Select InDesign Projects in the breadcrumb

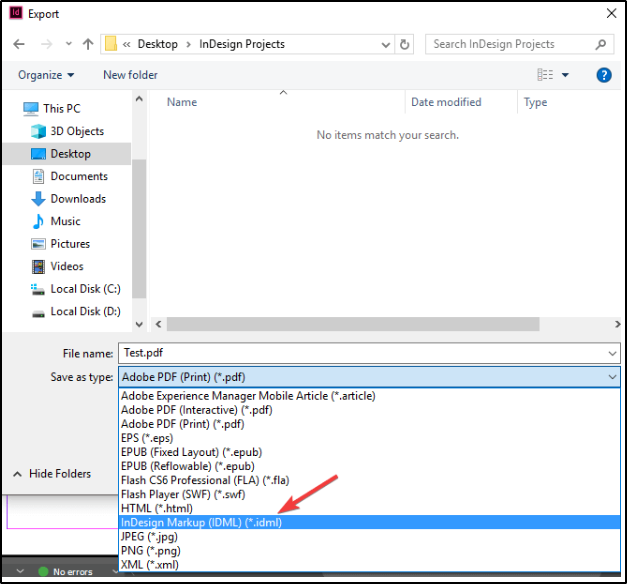click(242, 44)
